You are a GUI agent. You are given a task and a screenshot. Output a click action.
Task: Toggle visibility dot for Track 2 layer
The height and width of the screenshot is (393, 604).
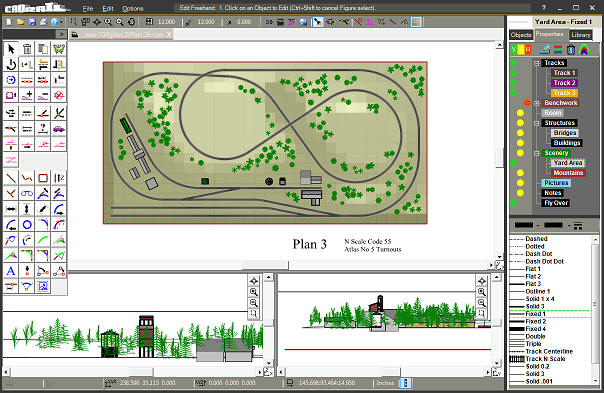pos(513,83)
